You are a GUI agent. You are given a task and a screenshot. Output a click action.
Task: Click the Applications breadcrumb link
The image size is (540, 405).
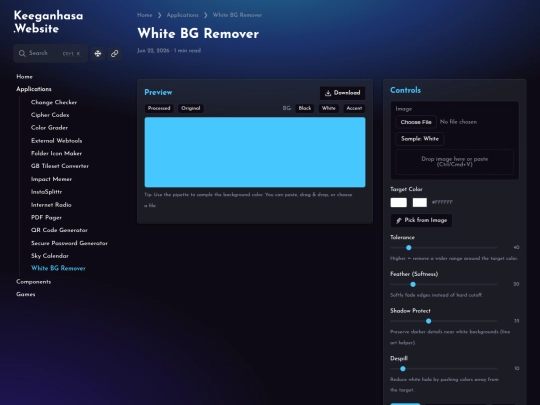click(183, 15)
